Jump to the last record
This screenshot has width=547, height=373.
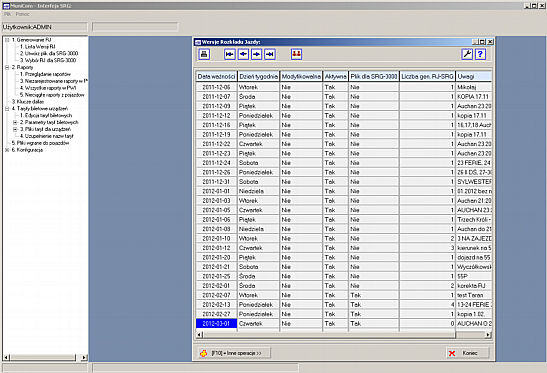(x=270, y=54)
